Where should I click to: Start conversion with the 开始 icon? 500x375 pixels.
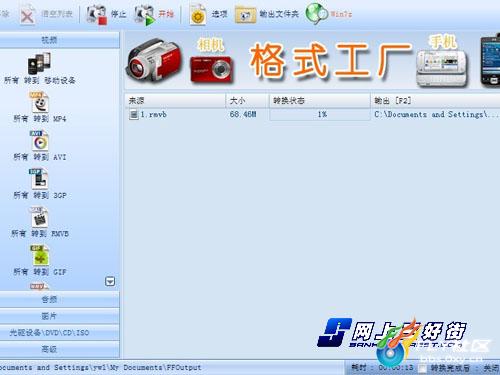point(144,15)
